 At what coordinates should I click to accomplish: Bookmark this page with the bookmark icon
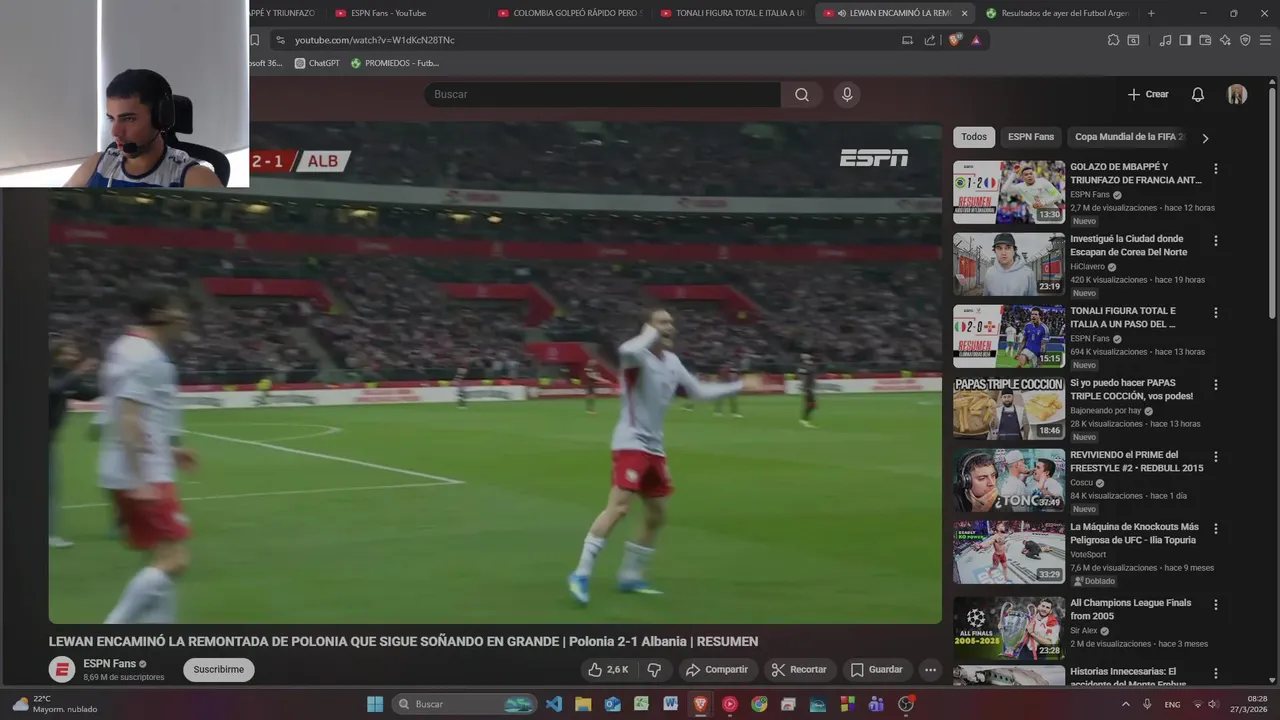tap(254, 40)
